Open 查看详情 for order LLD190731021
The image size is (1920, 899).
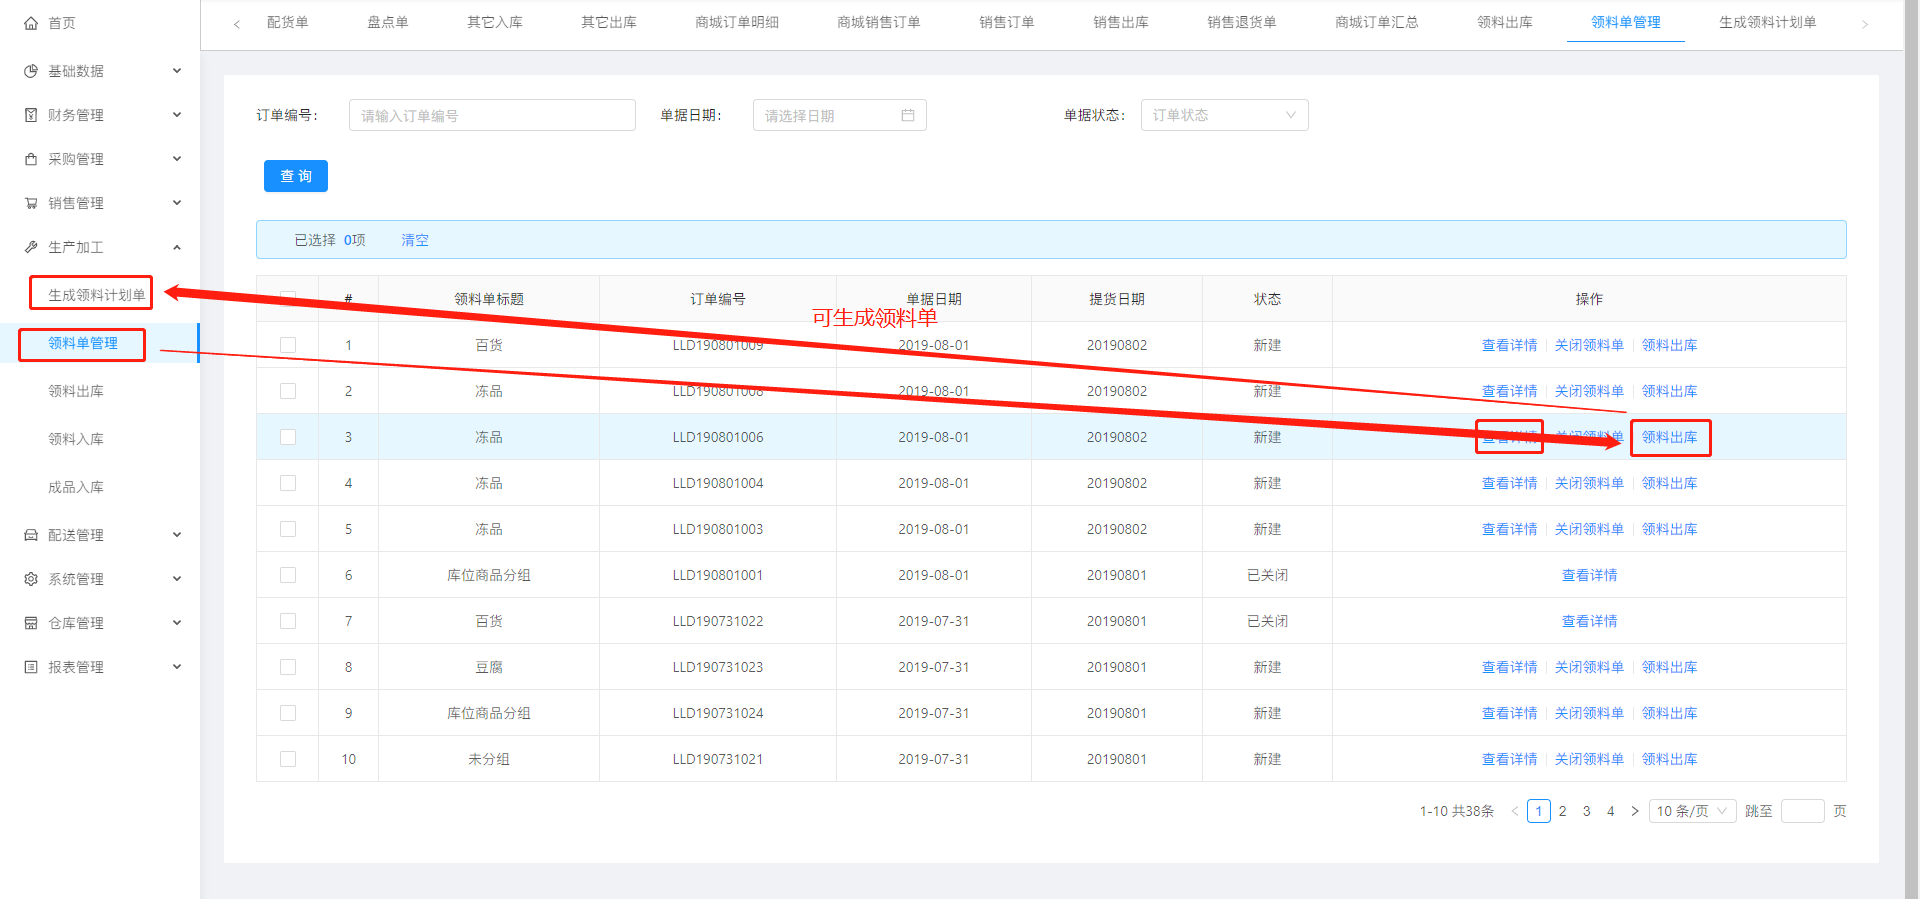pyautogui.click(x=1510, y=759)
